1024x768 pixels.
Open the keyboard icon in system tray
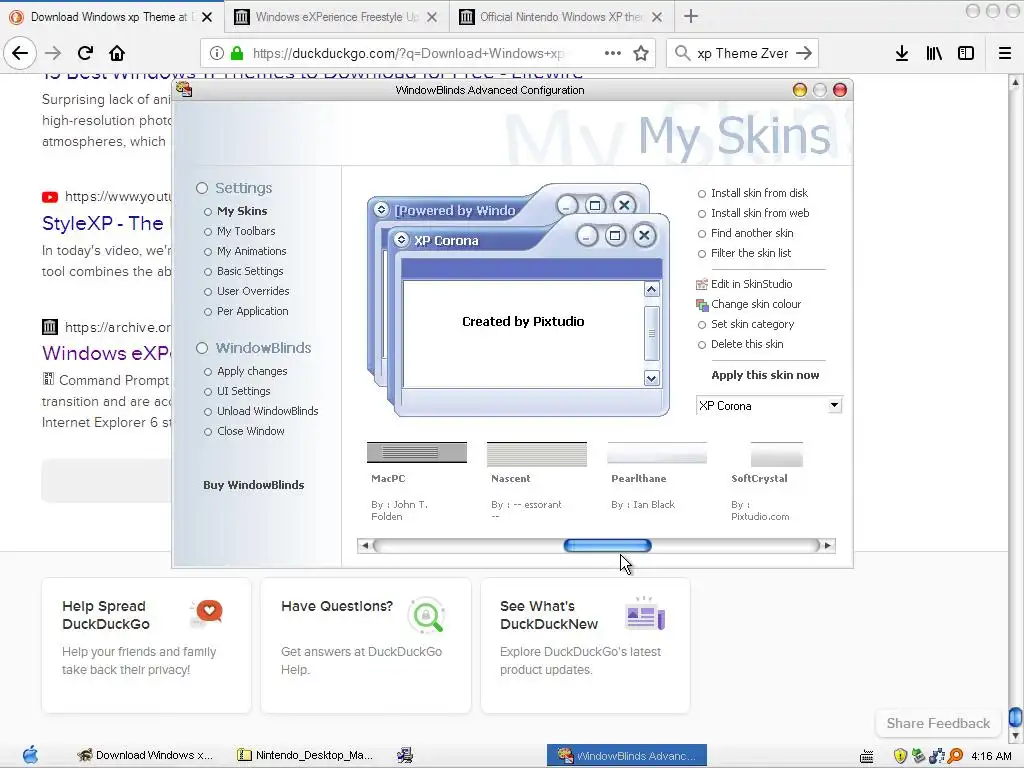click(x=867, y=756)
